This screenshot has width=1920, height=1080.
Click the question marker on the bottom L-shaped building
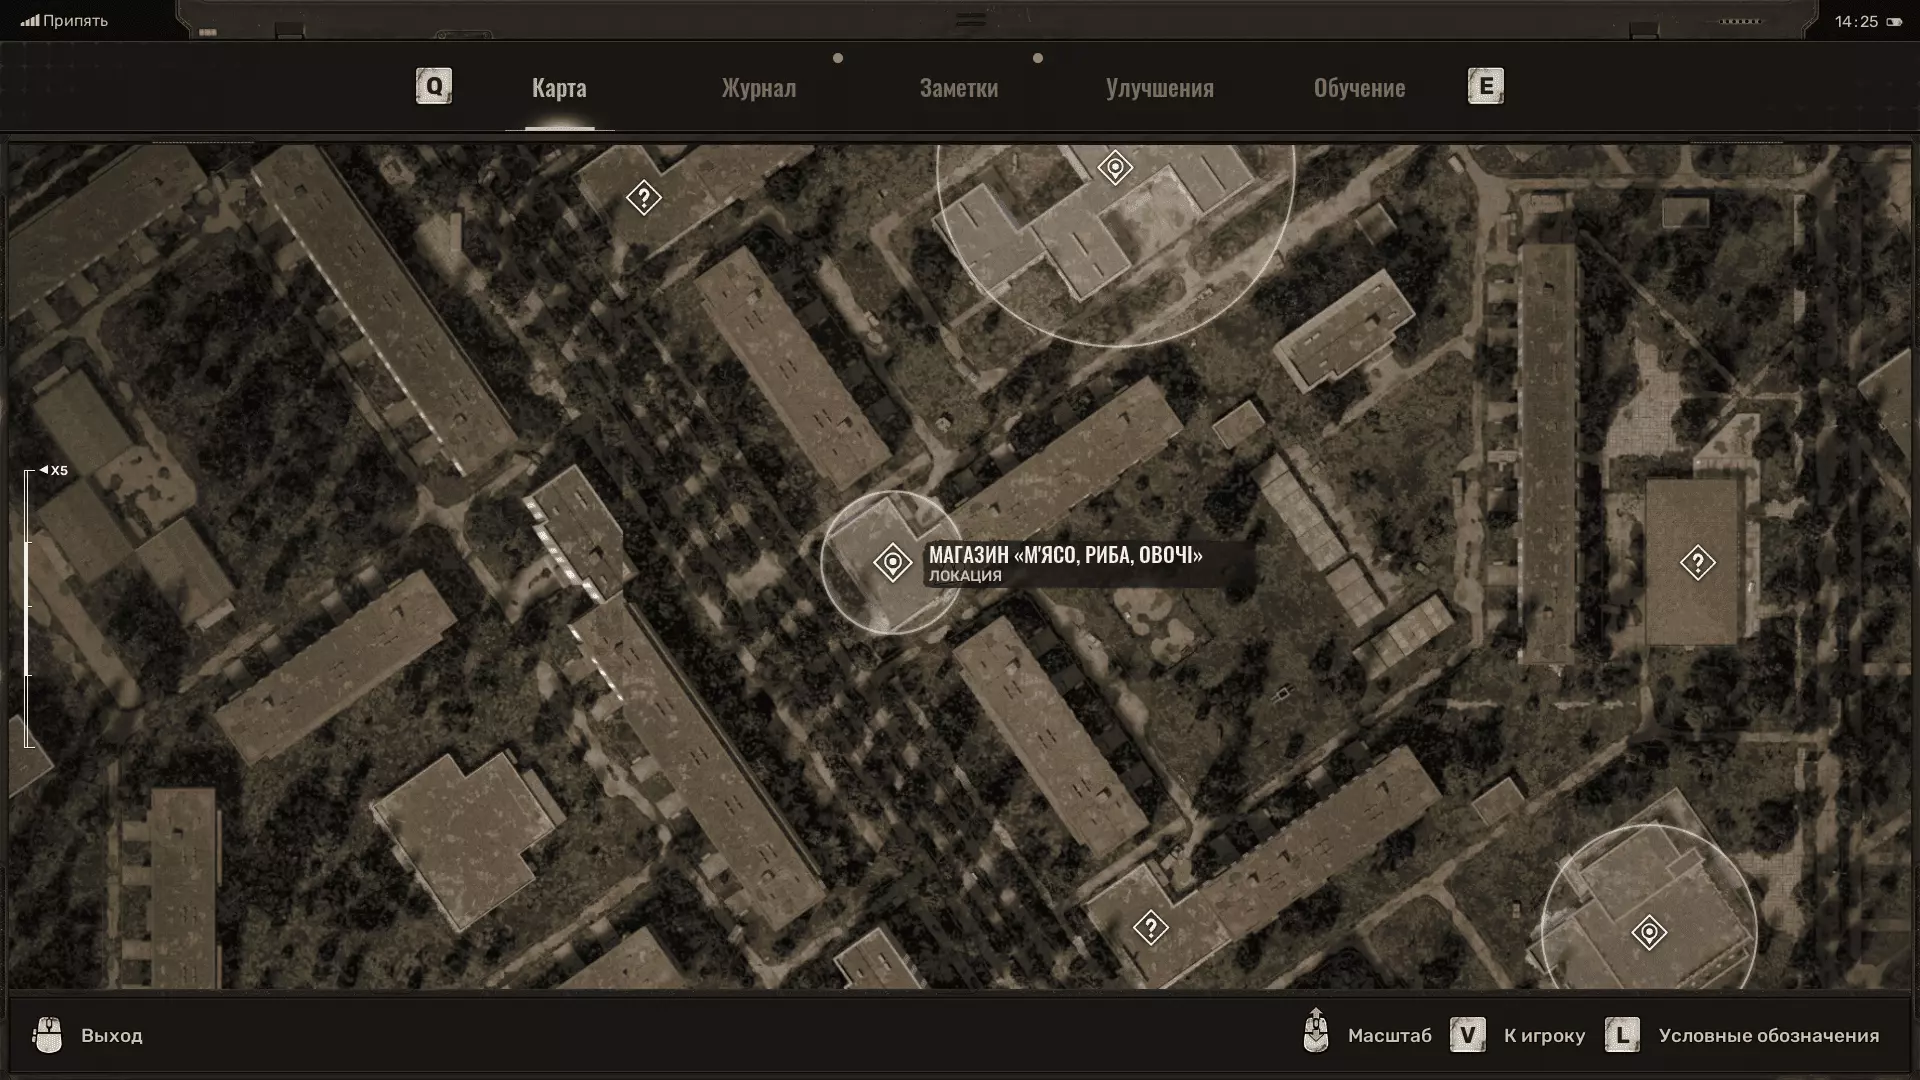[1150, 928]
